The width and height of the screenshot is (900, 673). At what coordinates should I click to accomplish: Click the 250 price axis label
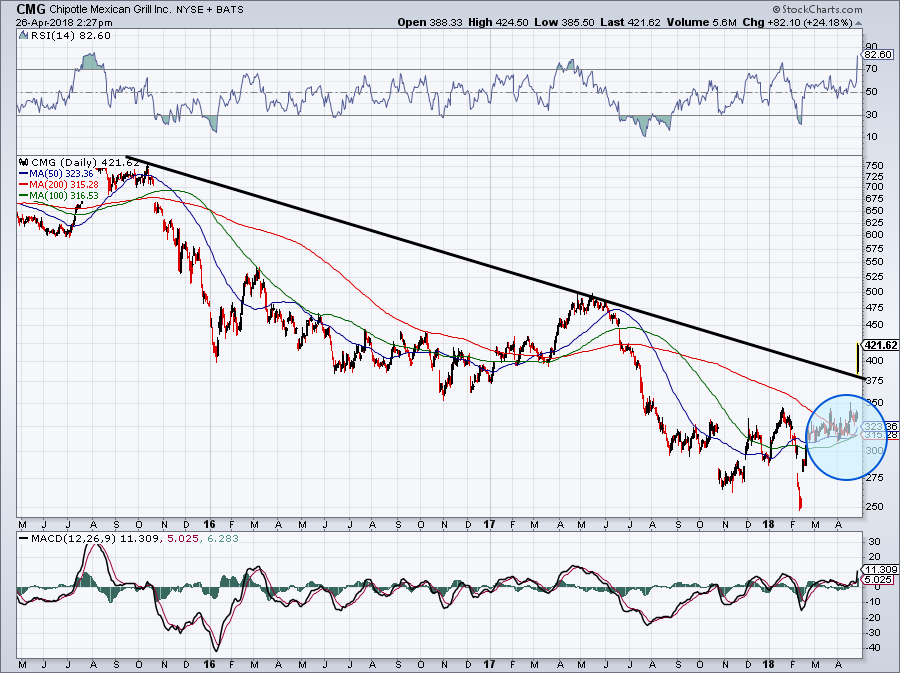point(874,507)
